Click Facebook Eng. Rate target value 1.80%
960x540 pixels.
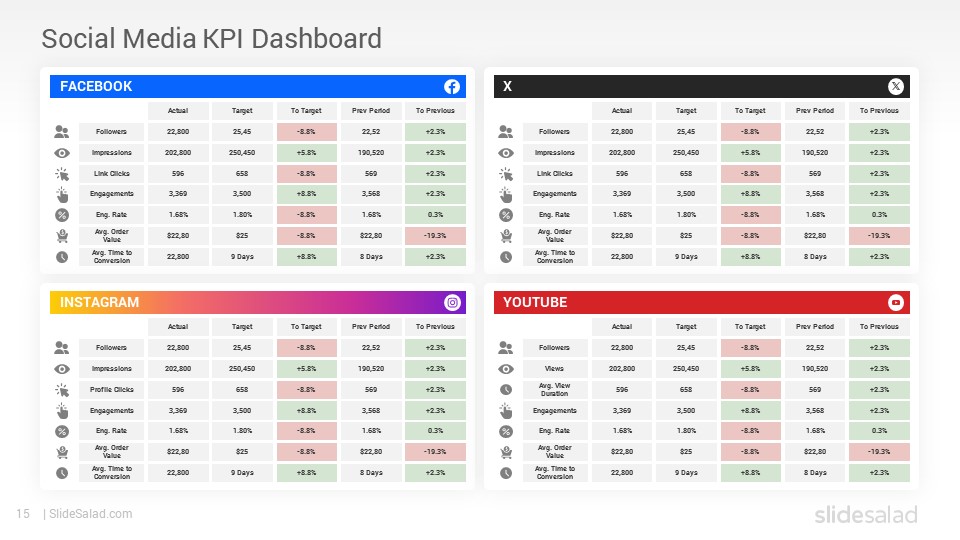pyautogui.click(x=242, y=215)
